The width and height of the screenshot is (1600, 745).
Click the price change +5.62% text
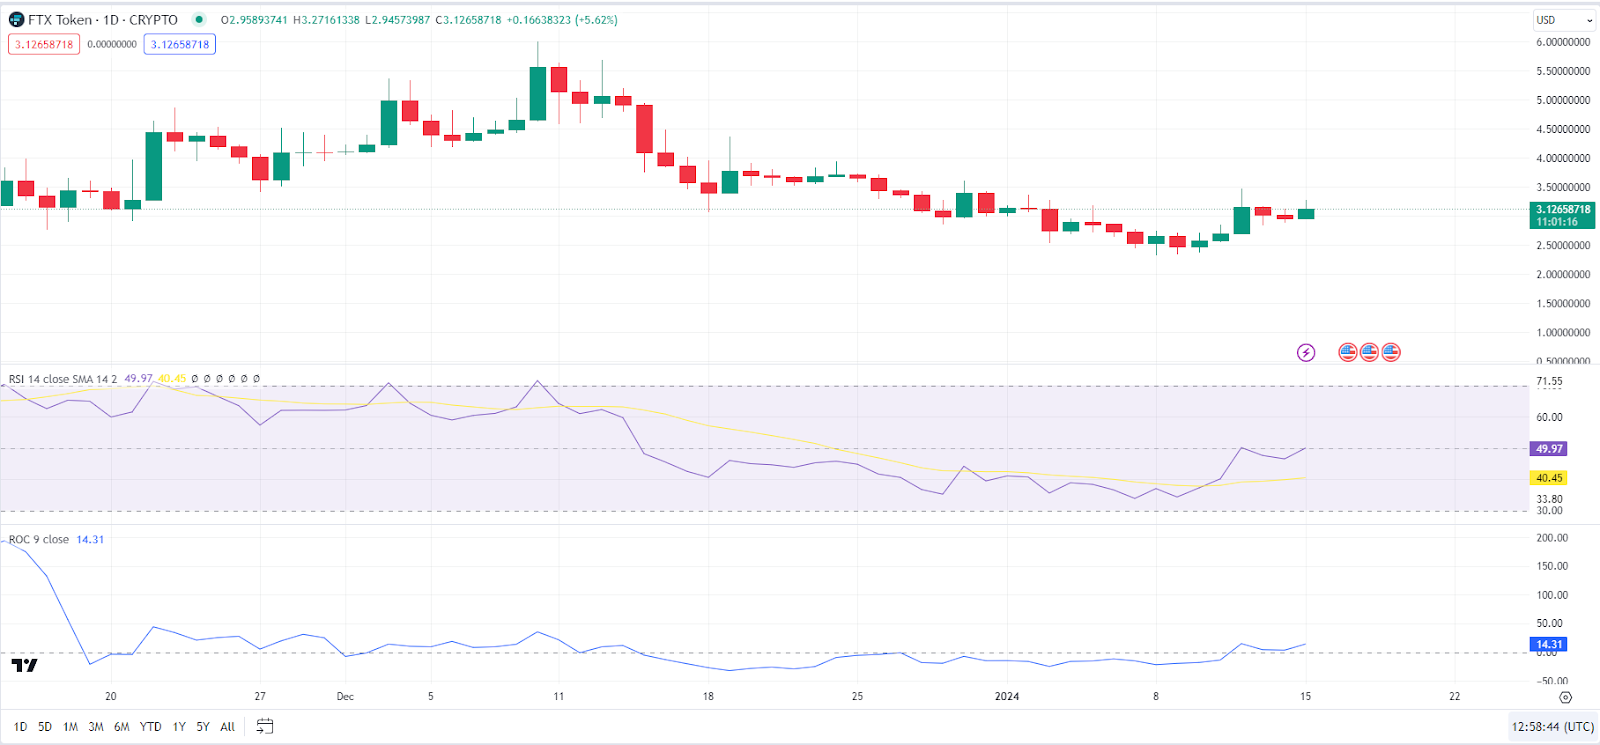pyautogui.click(x=596, y=20)
